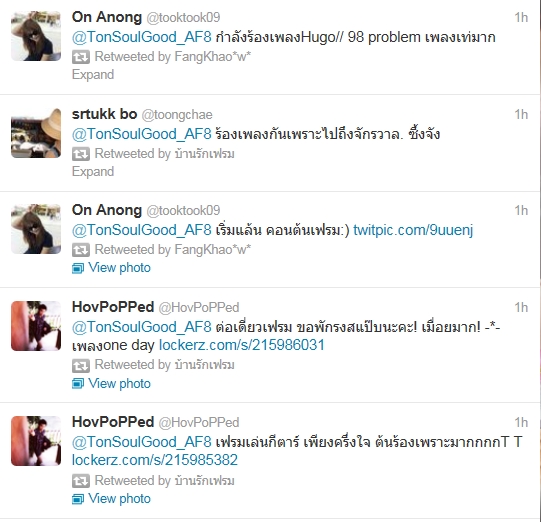This screenshot has height=522, width=541.
Task: Click retweet icon under lockerz 215985382 tweet
Action: point(81,481)
